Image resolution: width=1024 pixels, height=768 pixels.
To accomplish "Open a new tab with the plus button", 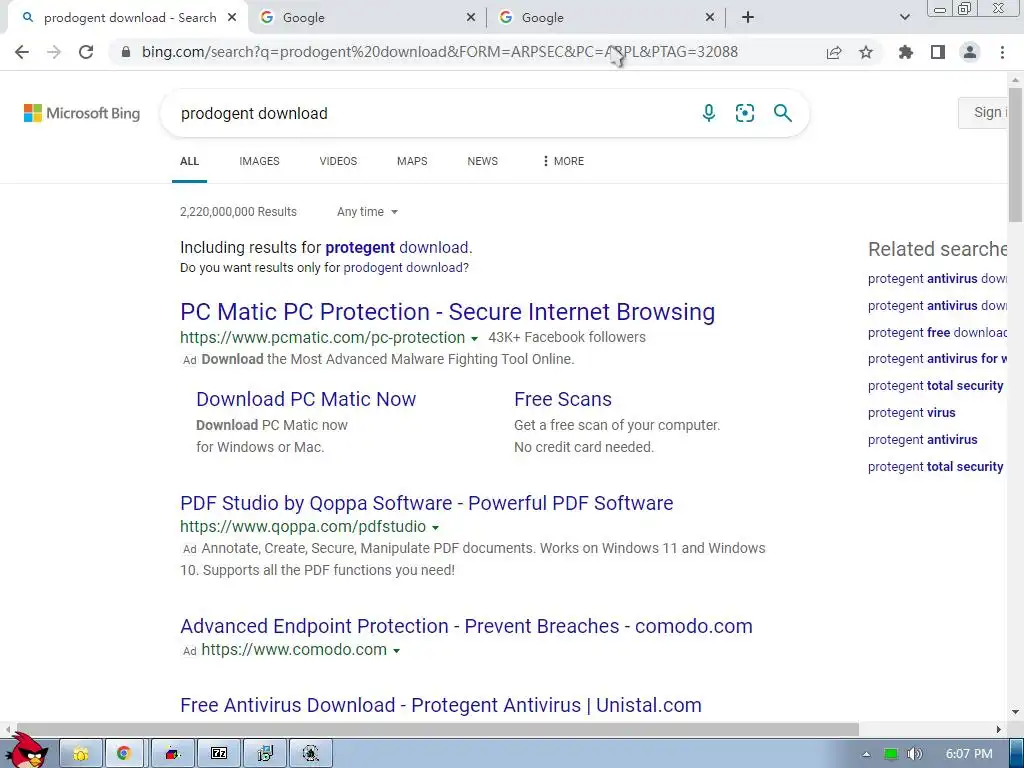I will [748, 18].
